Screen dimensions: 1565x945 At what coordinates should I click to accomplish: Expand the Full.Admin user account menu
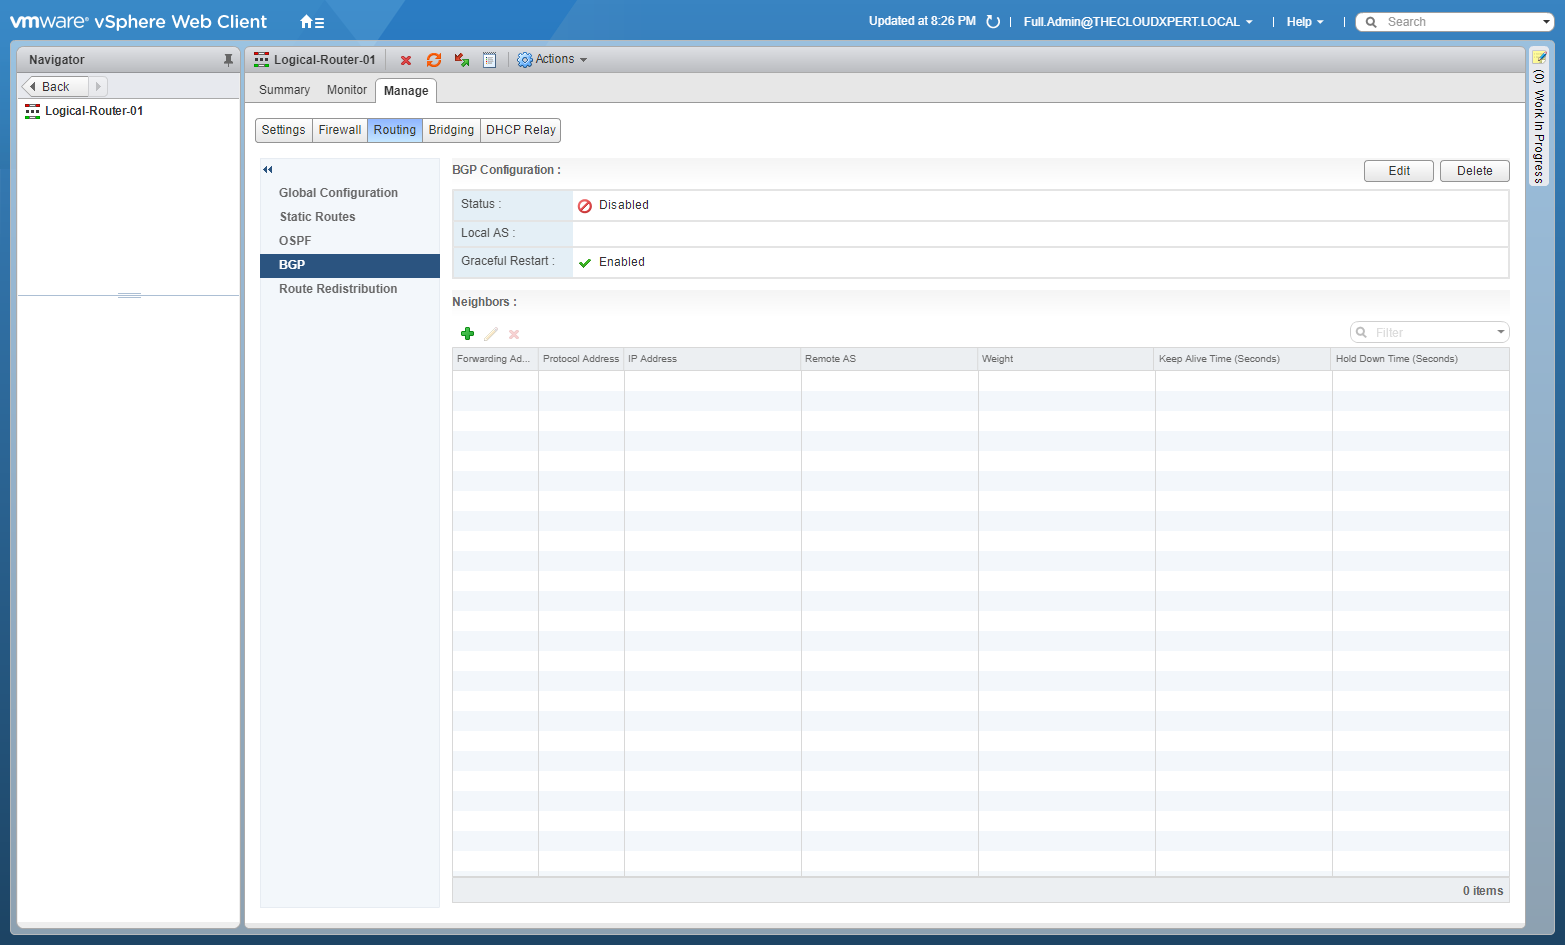pyautogui.click(x=1137, y=22)
